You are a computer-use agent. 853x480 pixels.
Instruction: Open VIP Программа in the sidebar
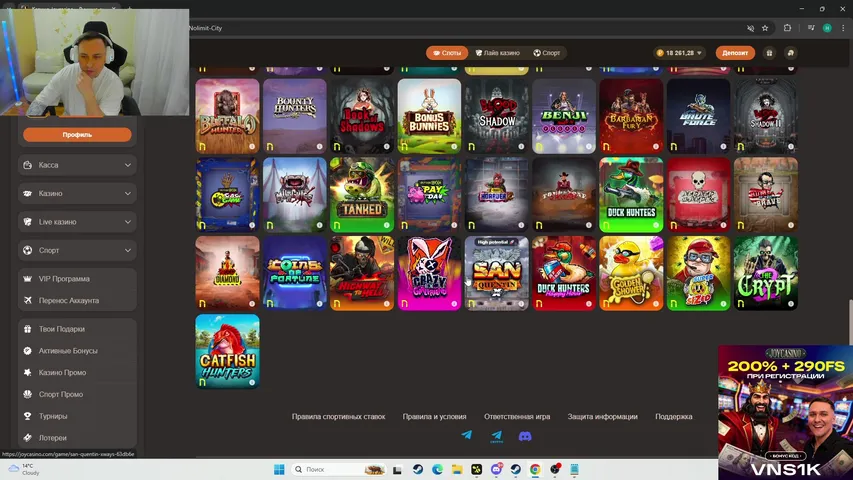(x=64, y=279)
